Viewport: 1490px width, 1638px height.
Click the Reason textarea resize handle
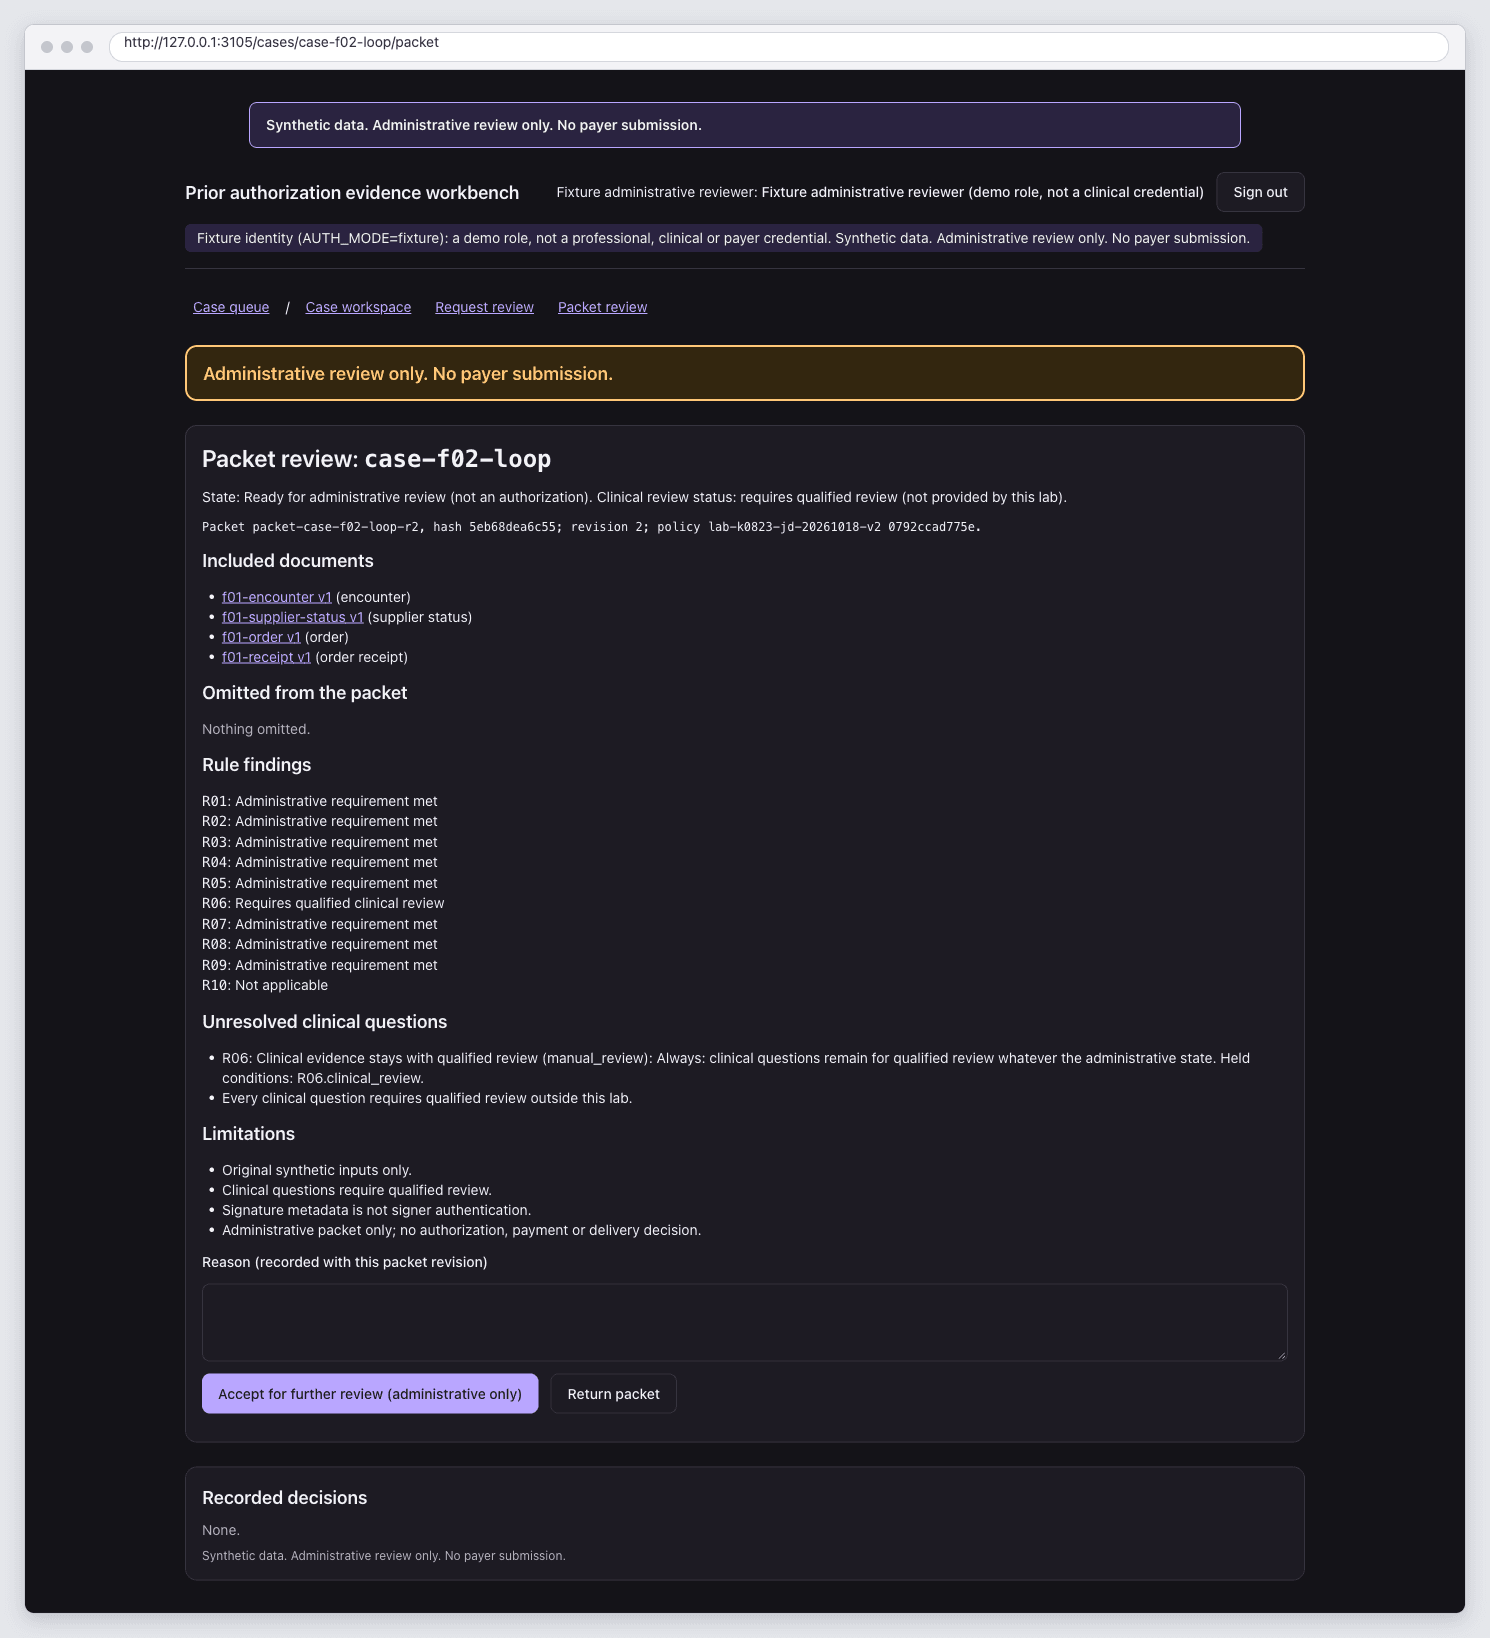[1281, 1355]
